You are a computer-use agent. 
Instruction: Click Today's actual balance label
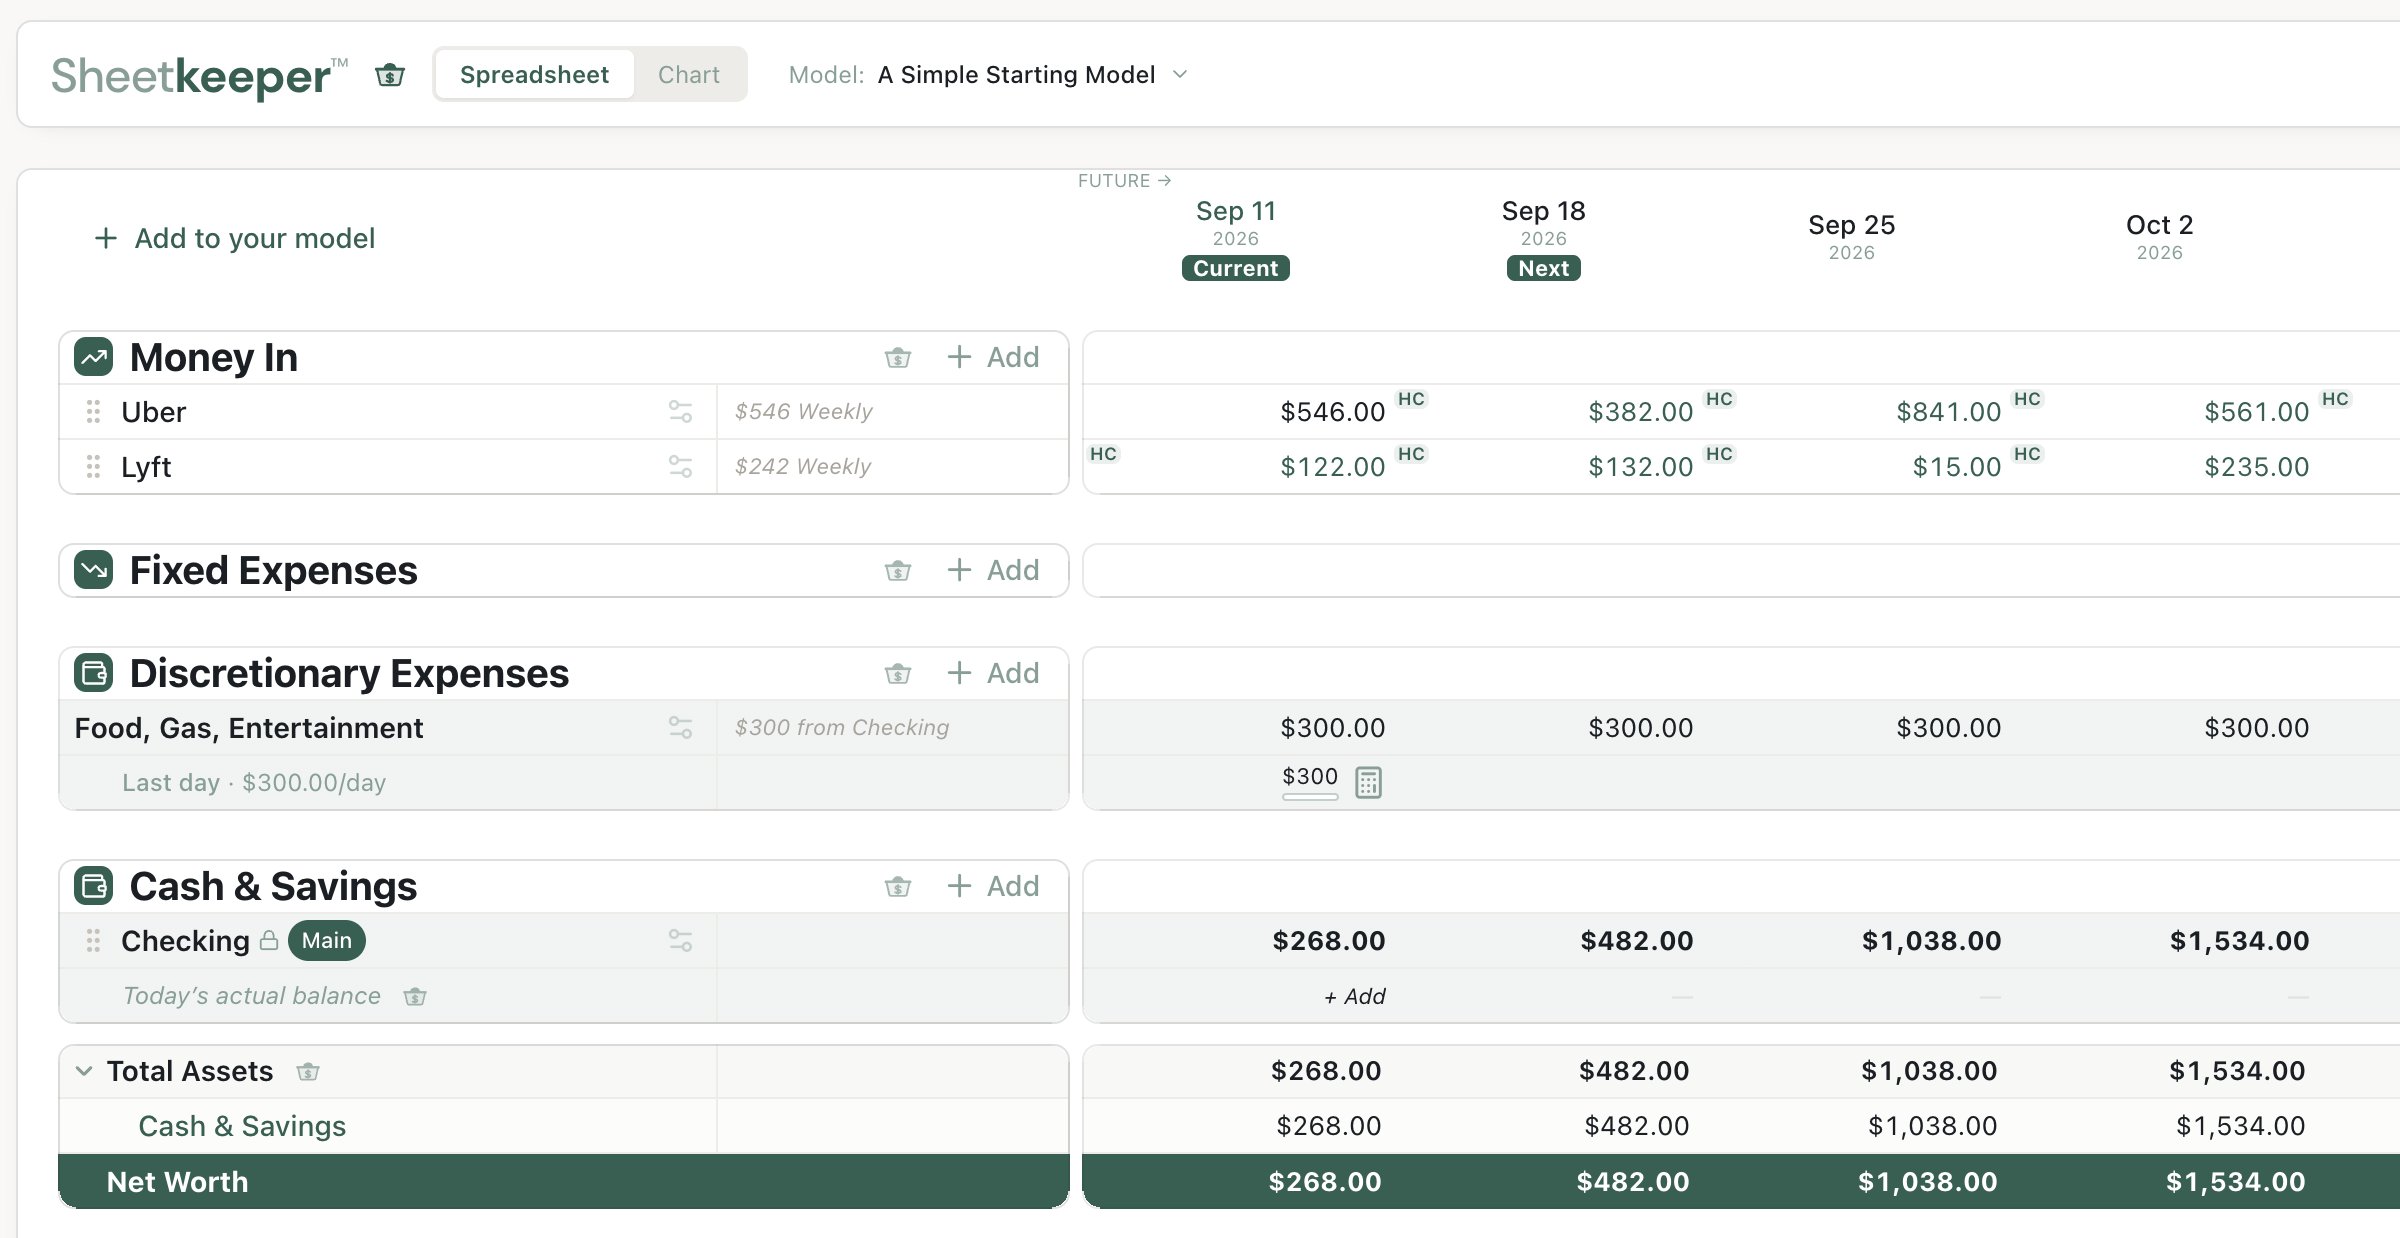(252, 996)
